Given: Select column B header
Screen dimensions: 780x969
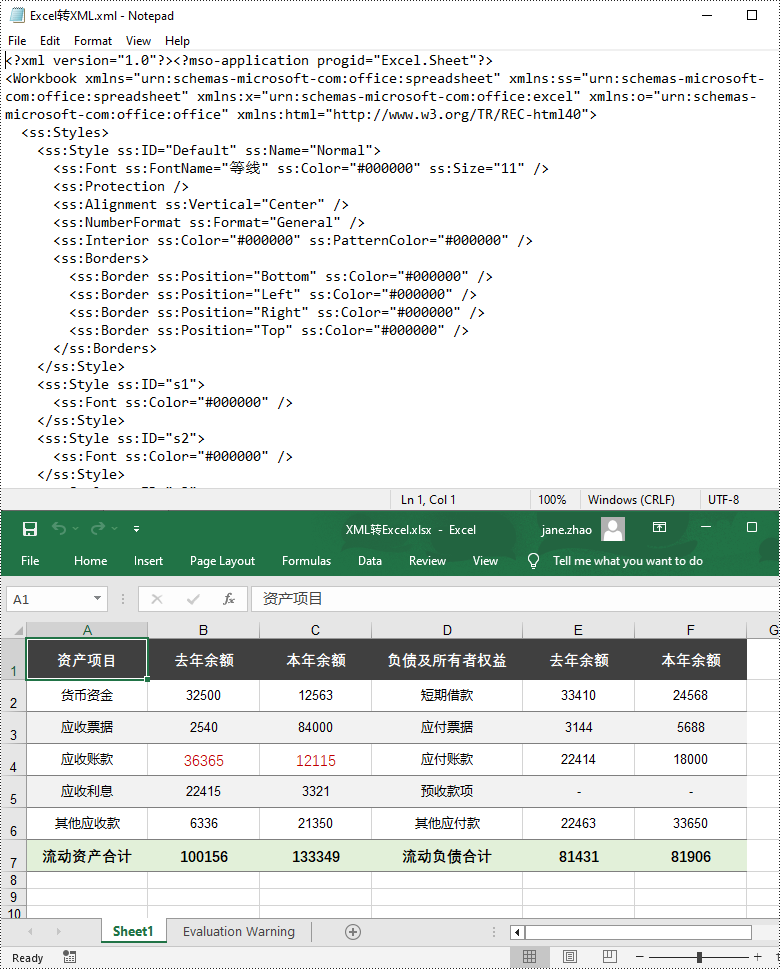Looking at the screenshot, I should pyautogui.click(x=203, y=630).
